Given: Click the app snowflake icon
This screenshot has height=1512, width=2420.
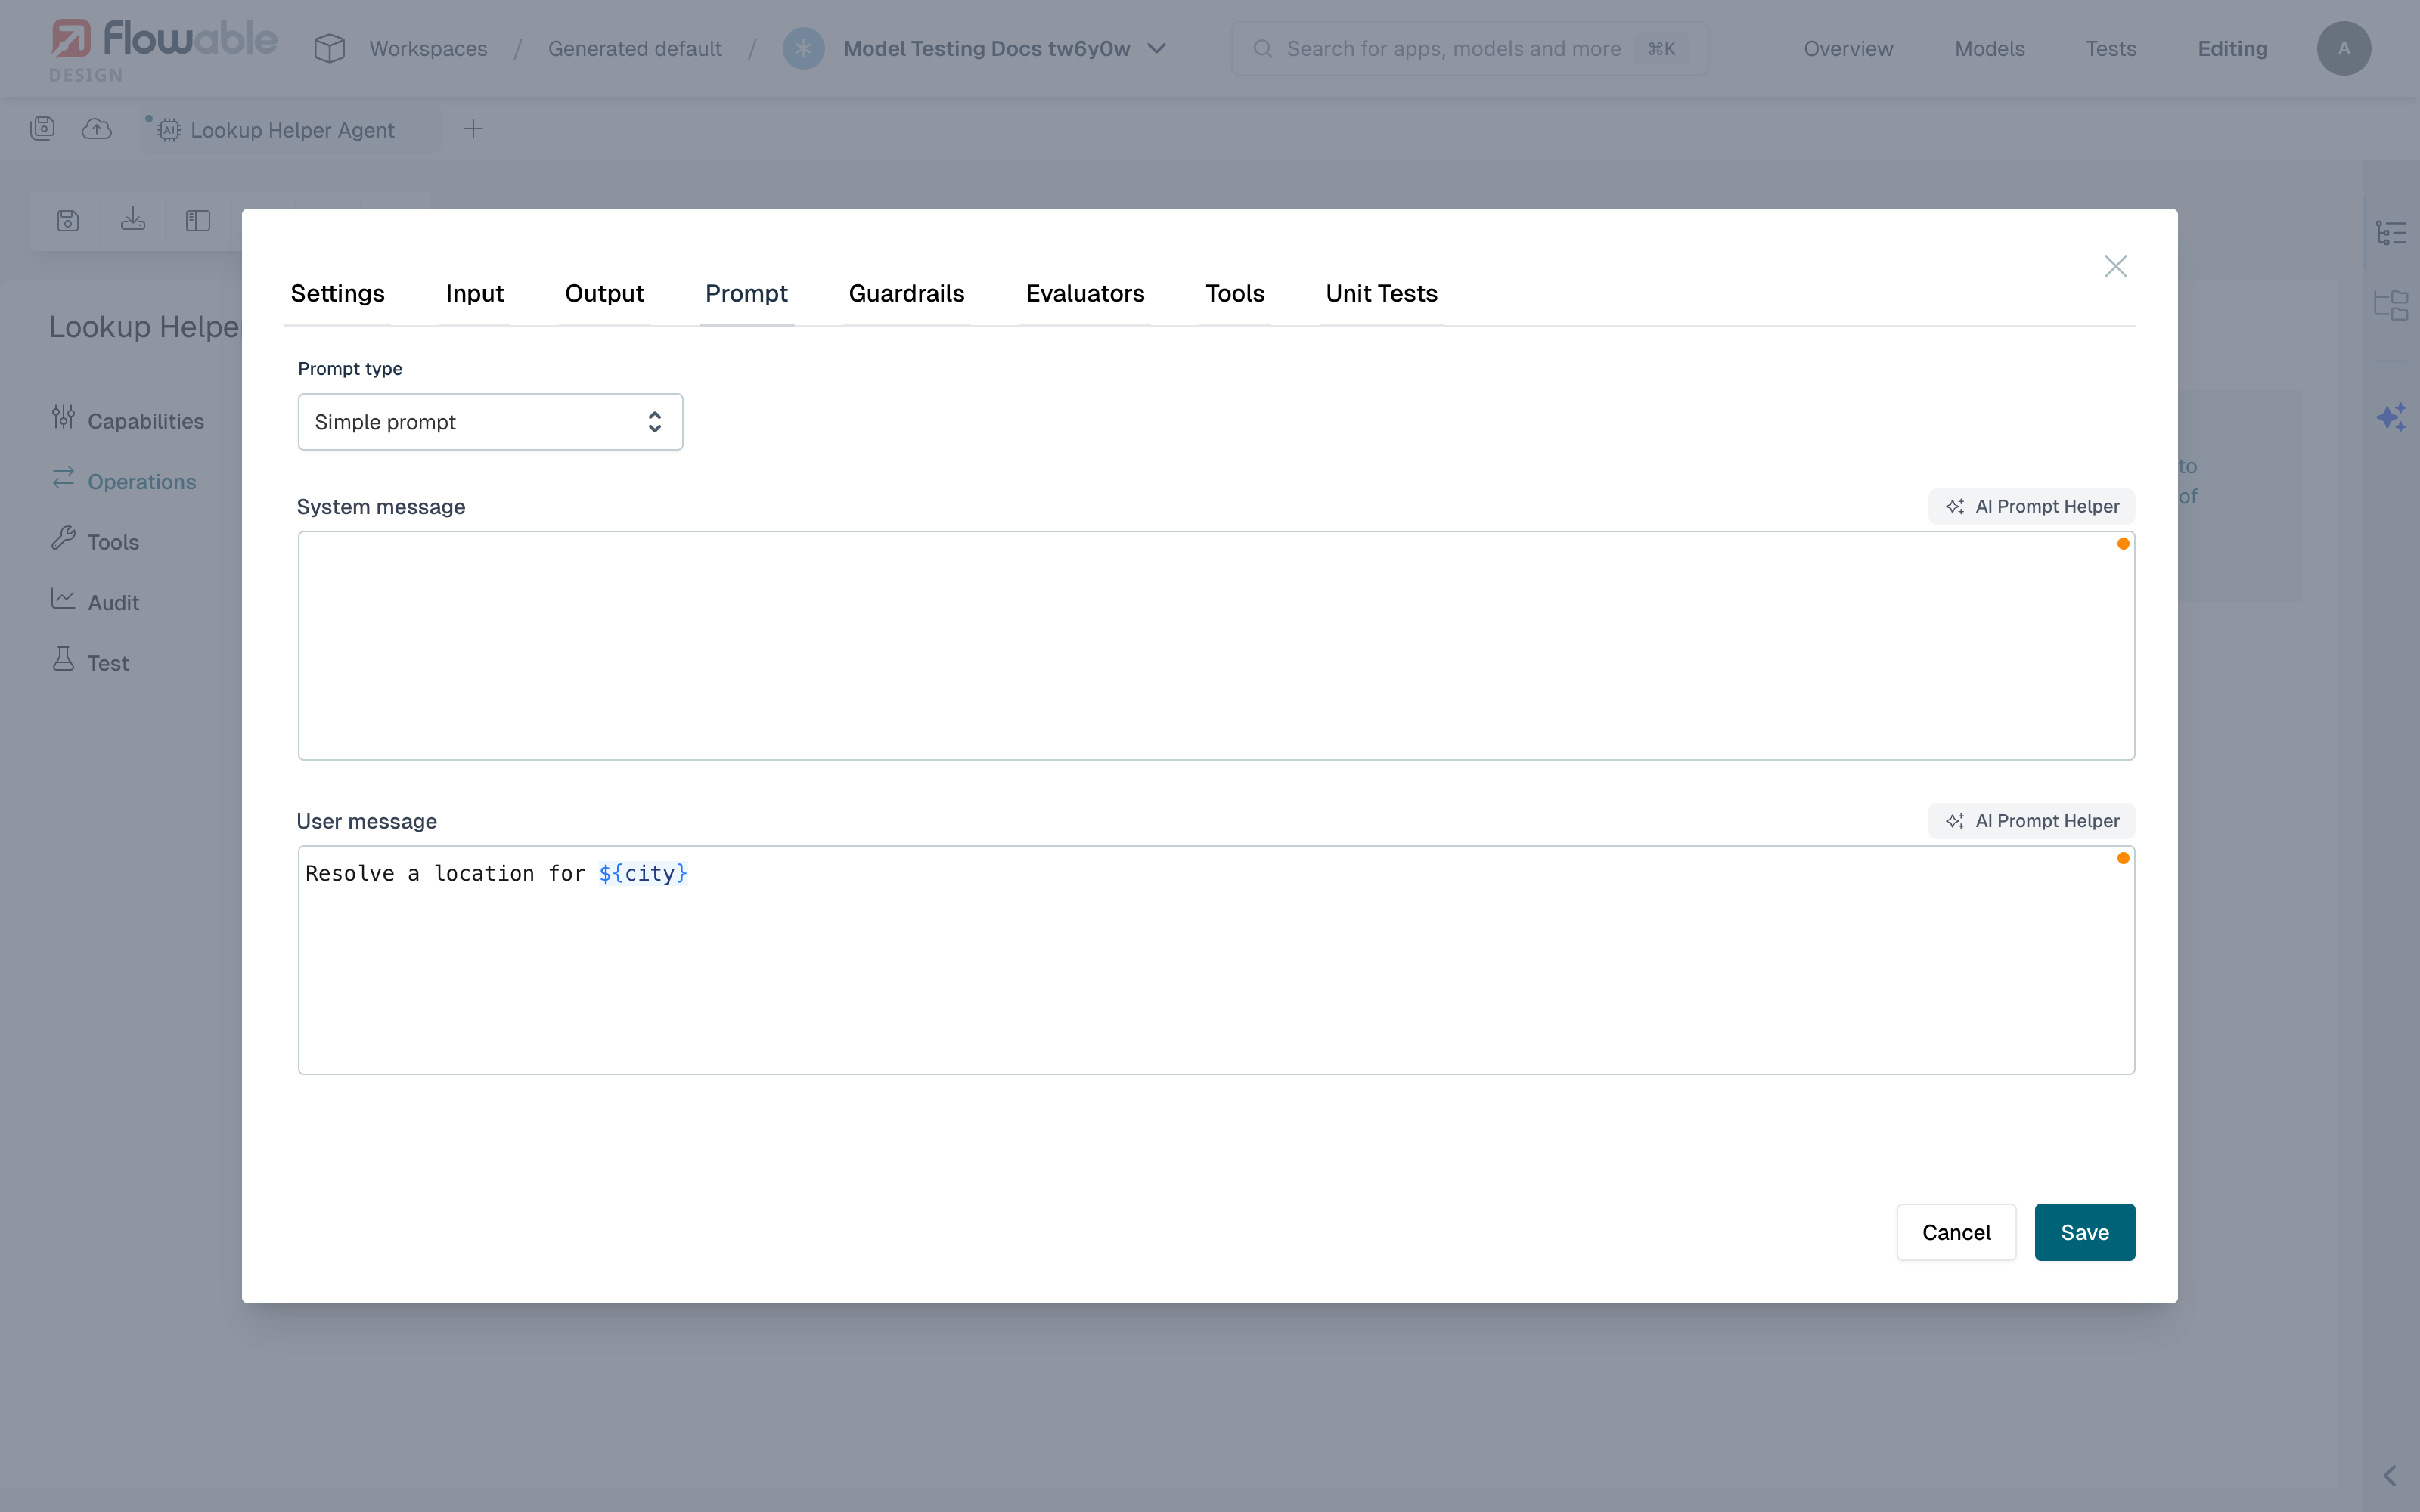Looking at the screenshot, I should (x=803, y=49).
